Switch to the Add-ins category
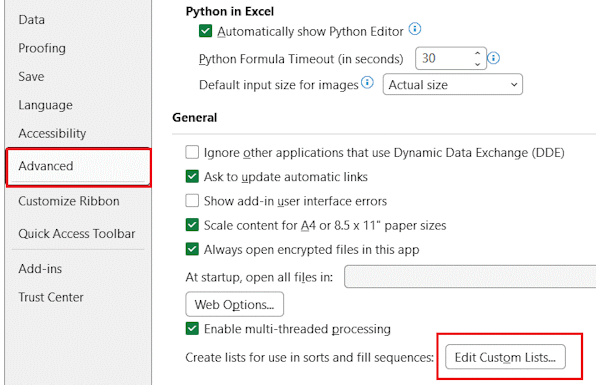Viewport: 596px width, 385px height. [40, 269]
